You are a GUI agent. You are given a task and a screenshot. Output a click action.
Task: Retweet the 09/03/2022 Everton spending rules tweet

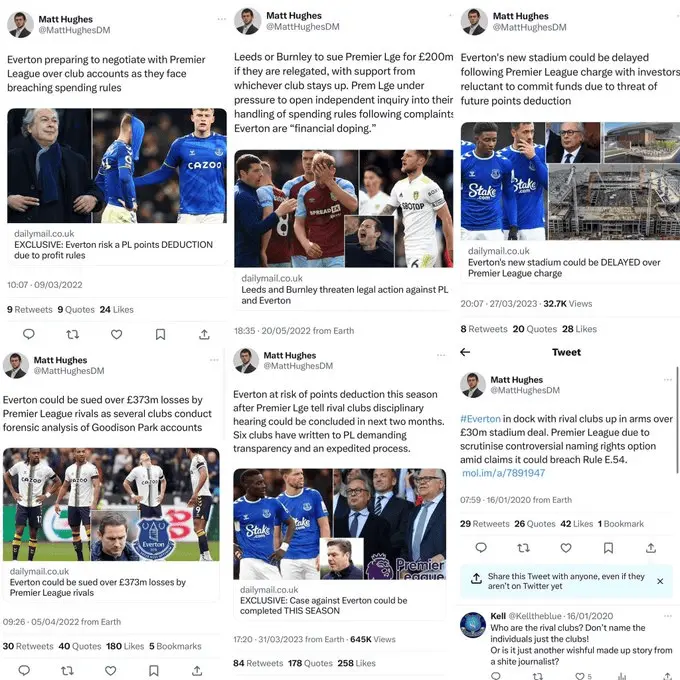72,334
